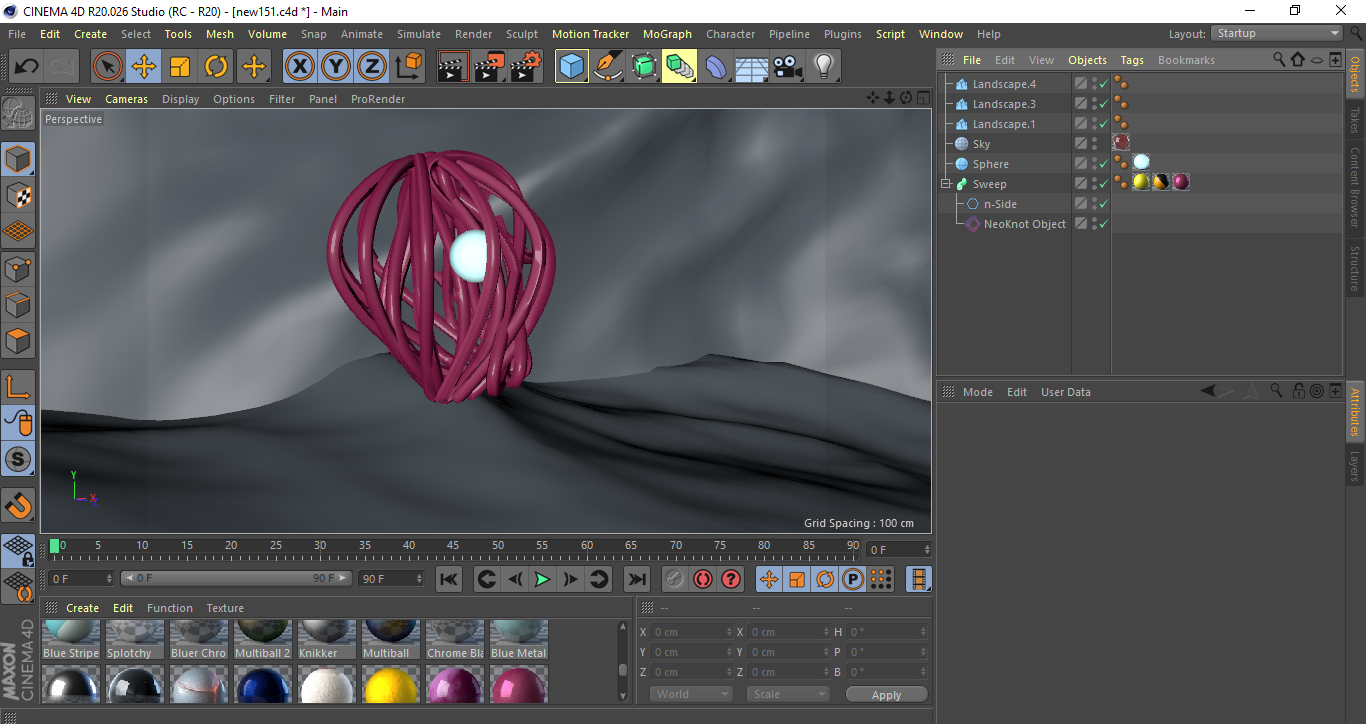
Task: Toggle Sphere enabled checkmark
Action: pos(1103,165)
